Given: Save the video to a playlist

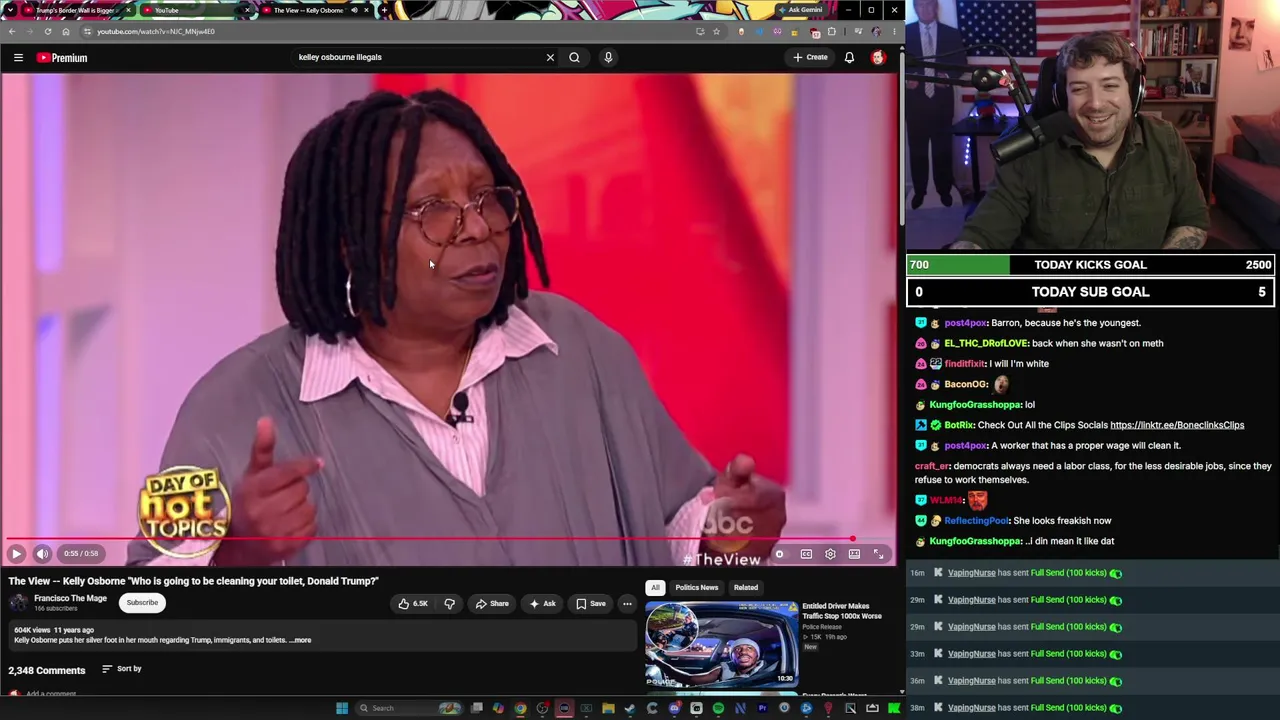Looking at the screenshot, I should 591,604.
